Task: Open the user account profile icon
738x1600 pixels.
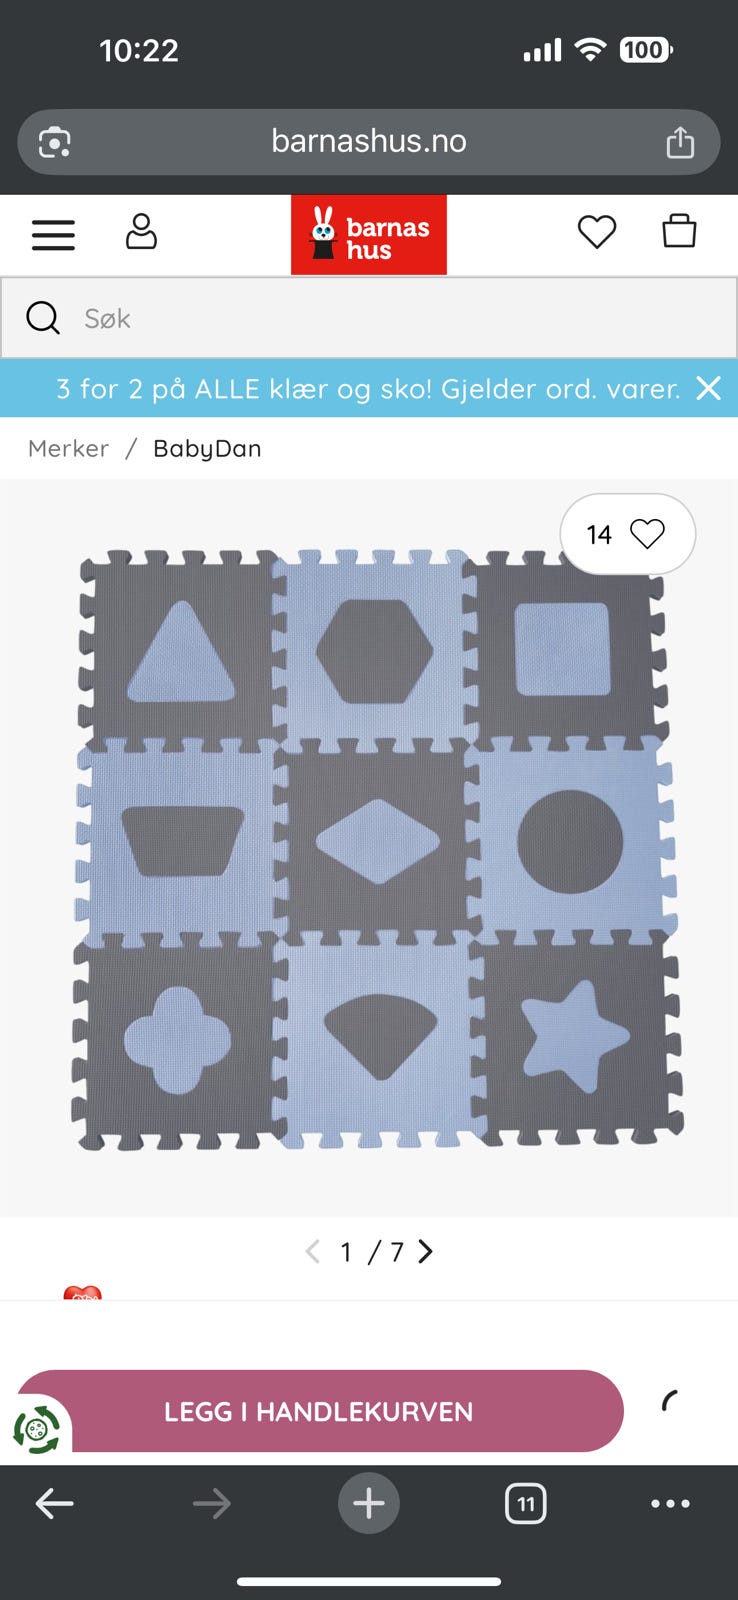Action: [141, 232]
